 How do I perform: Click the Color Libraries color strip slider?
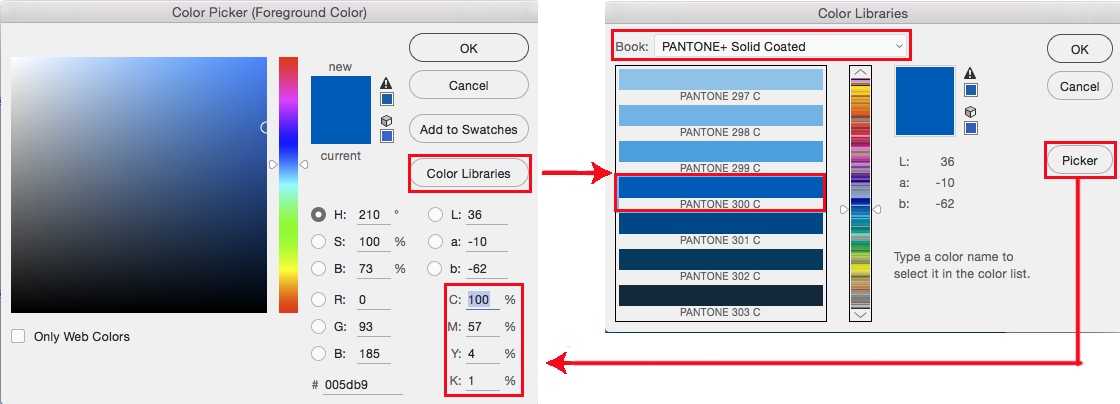tap(861, 193)
